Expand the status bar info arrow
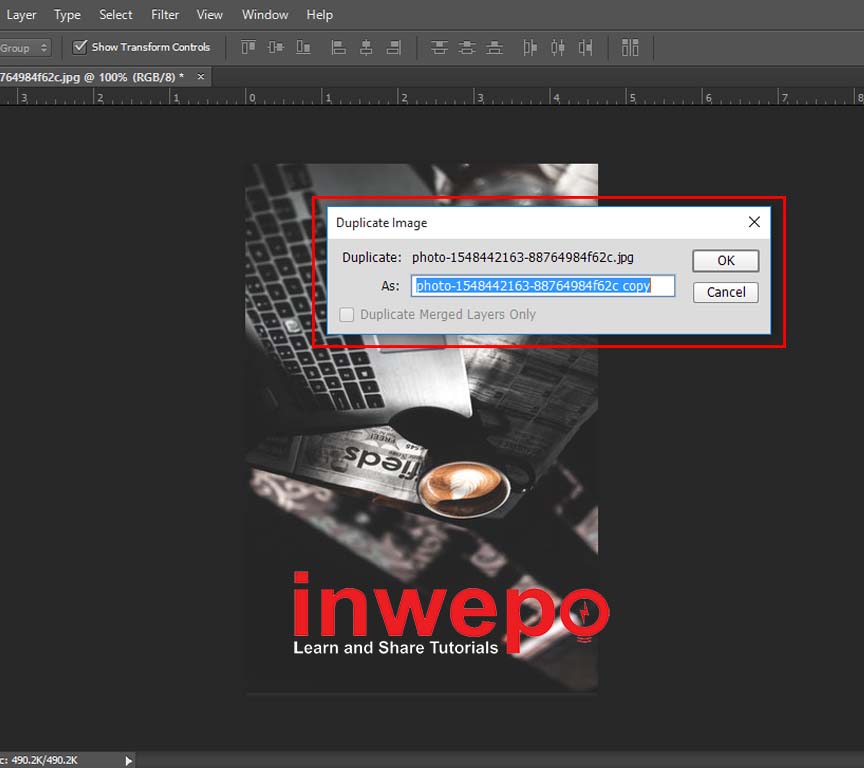This screenshot has height=768, width=864. [x=128, y=761]
